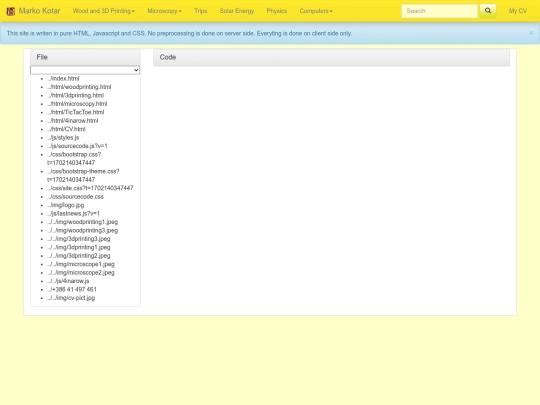This screenshot has width=540, height=405.
Task: Open the file selection combo box
Action: coord(85,70)
